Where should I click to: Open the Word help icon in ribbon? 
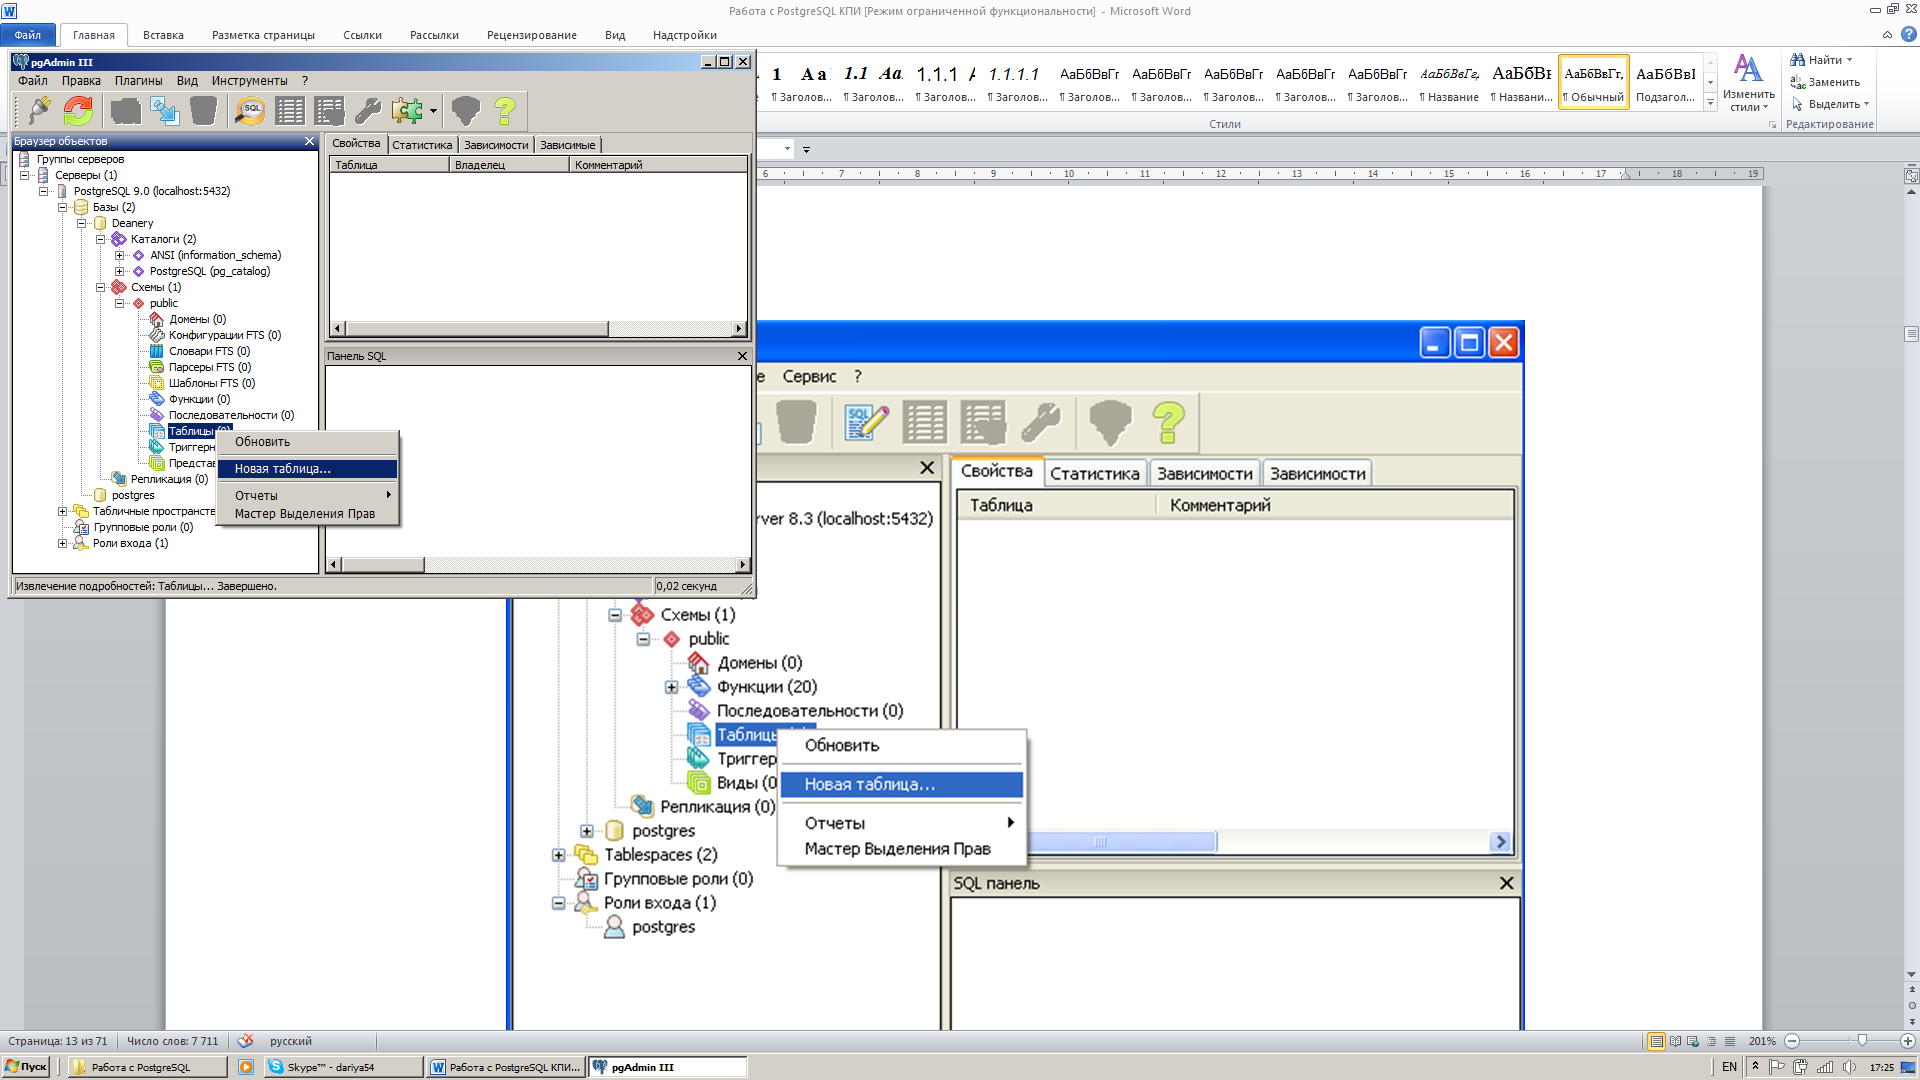click(1908, 34)
